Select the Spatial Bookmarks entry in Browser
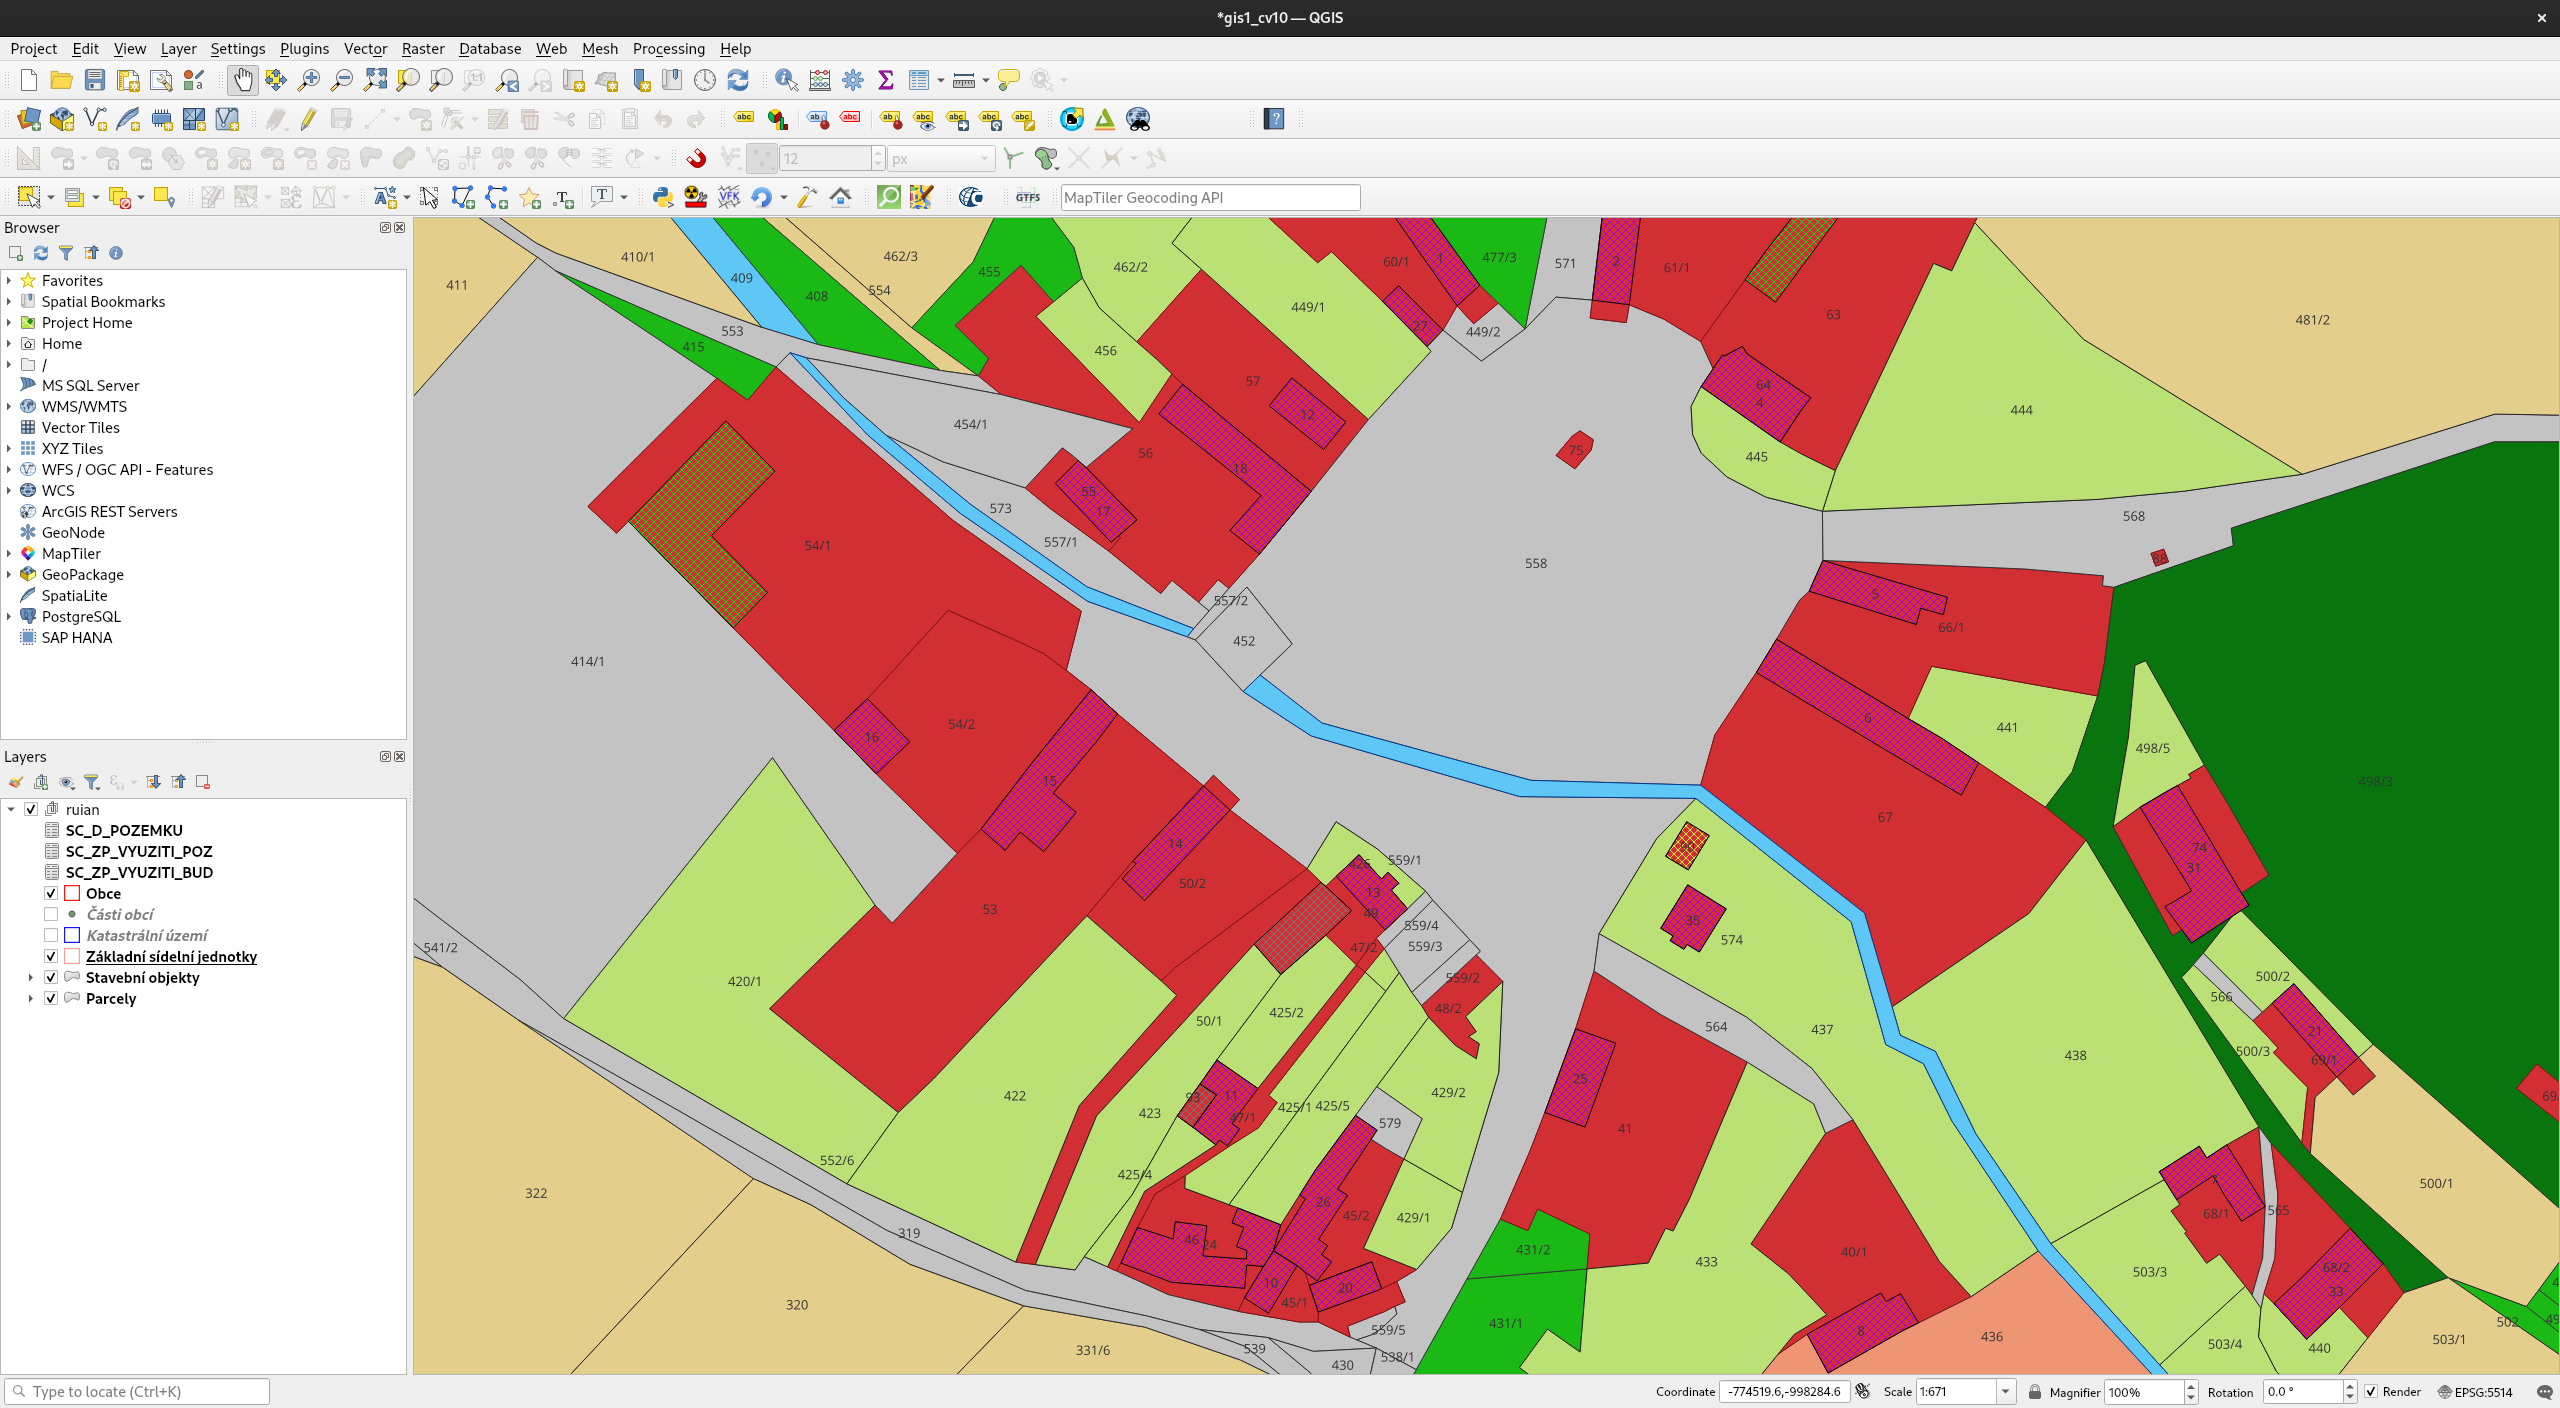Viewport: 2560px width, 1408px height. 103,301
